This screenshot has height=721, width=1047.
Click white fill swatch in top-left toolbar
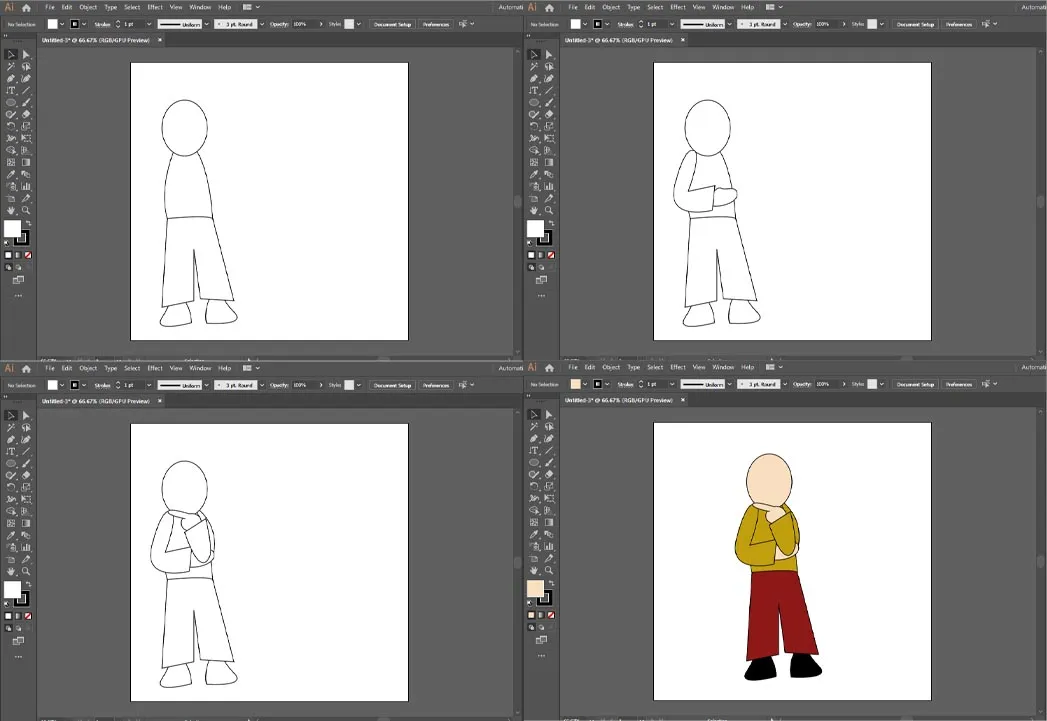coord(11,228)
